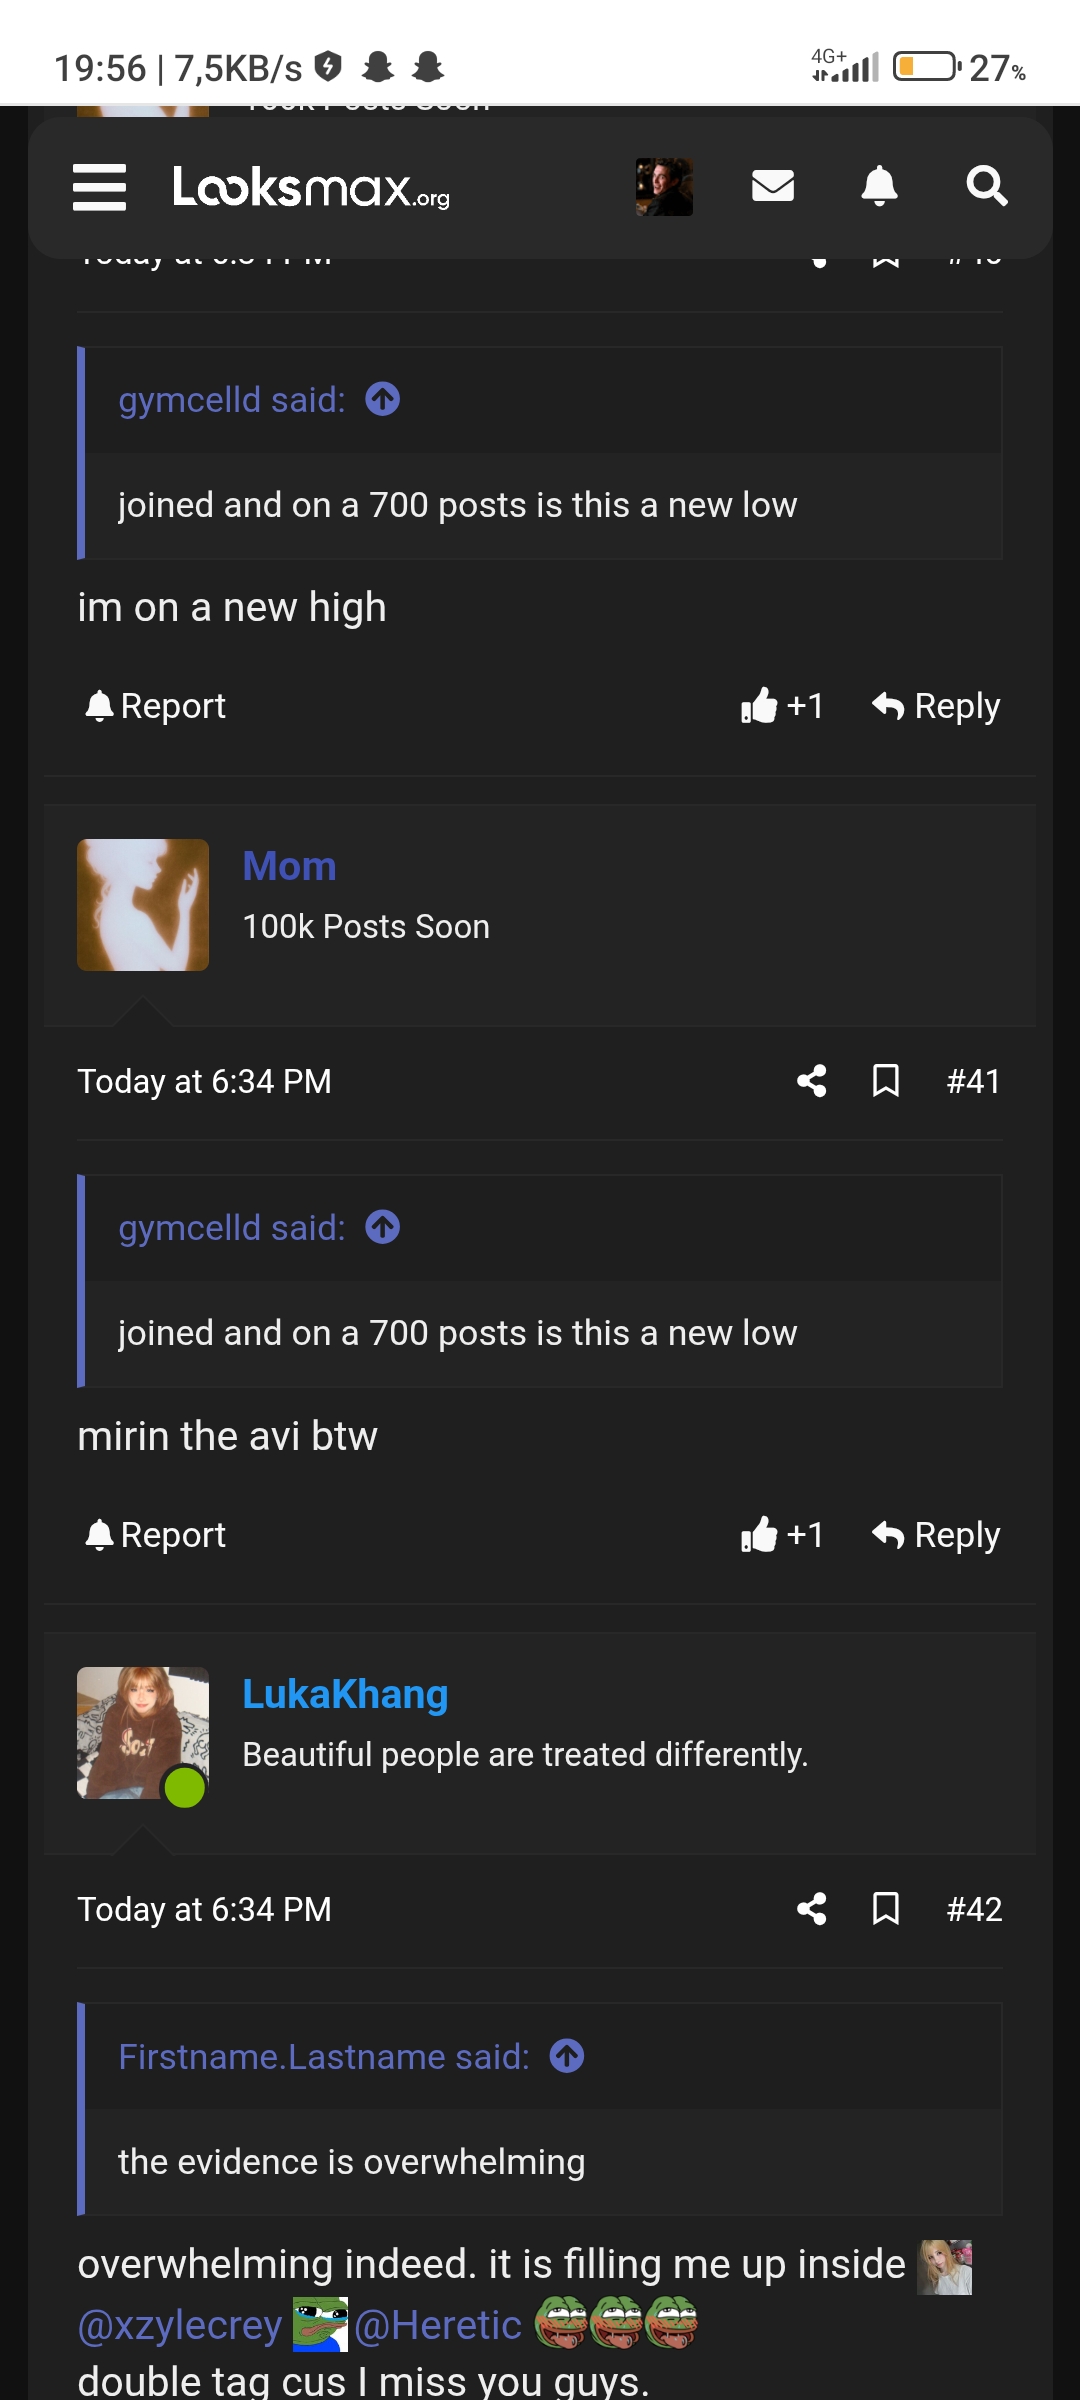Open your profile avatar in header

[x=664, y=187]
